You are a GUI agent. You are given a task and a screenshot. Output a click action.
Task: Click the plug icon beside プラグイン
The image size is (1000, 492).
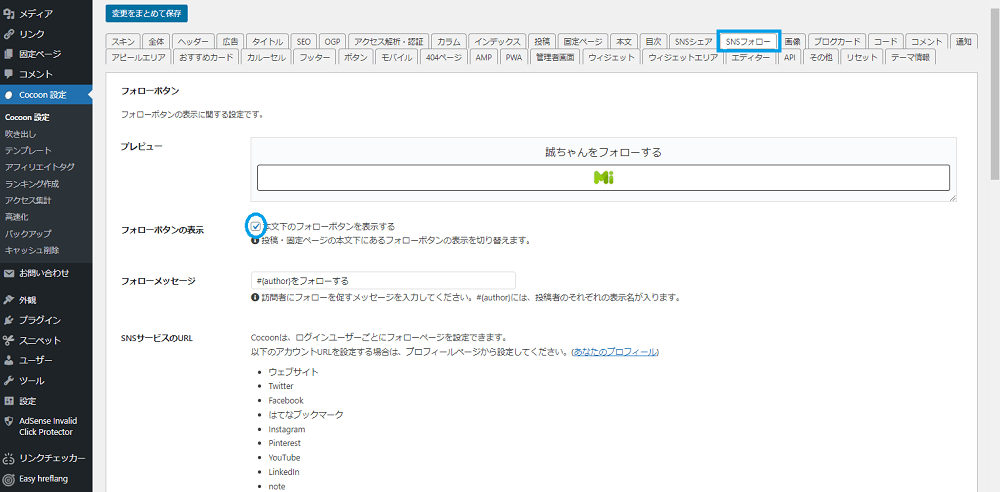(8, 320)
